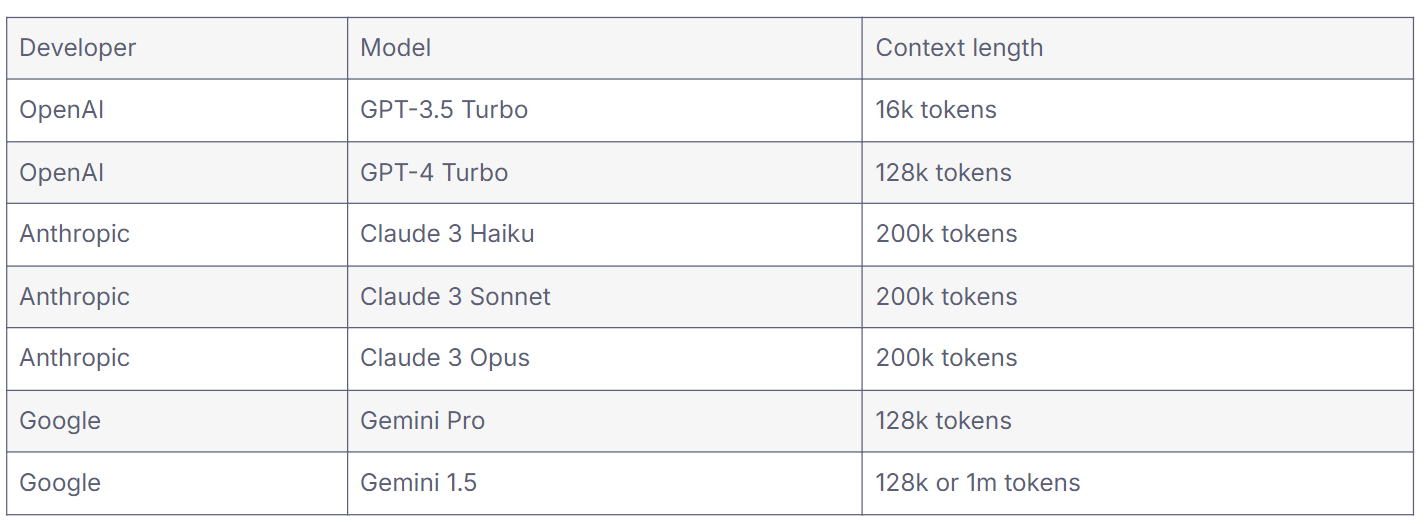Click the Gemini Pro cell
The height and width of the screenshot is (524, 1425).
pos(605,421)
